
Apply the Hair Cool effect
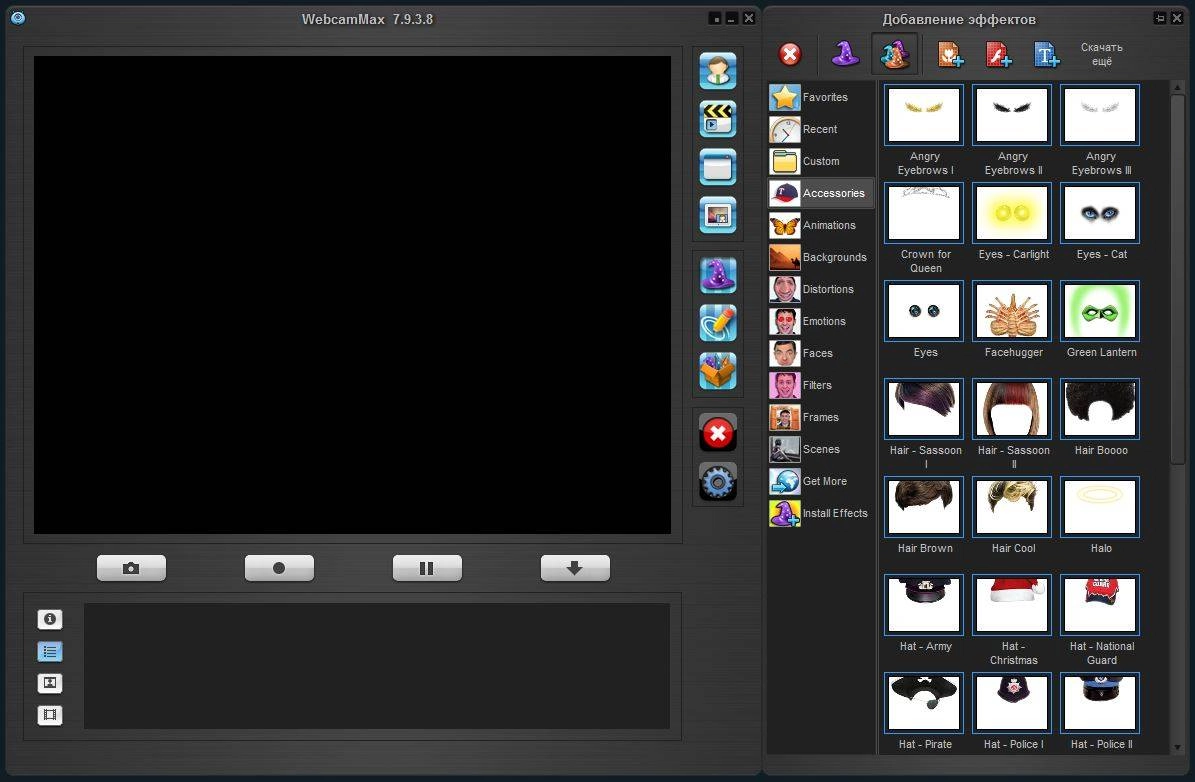tap(1012, 507)
